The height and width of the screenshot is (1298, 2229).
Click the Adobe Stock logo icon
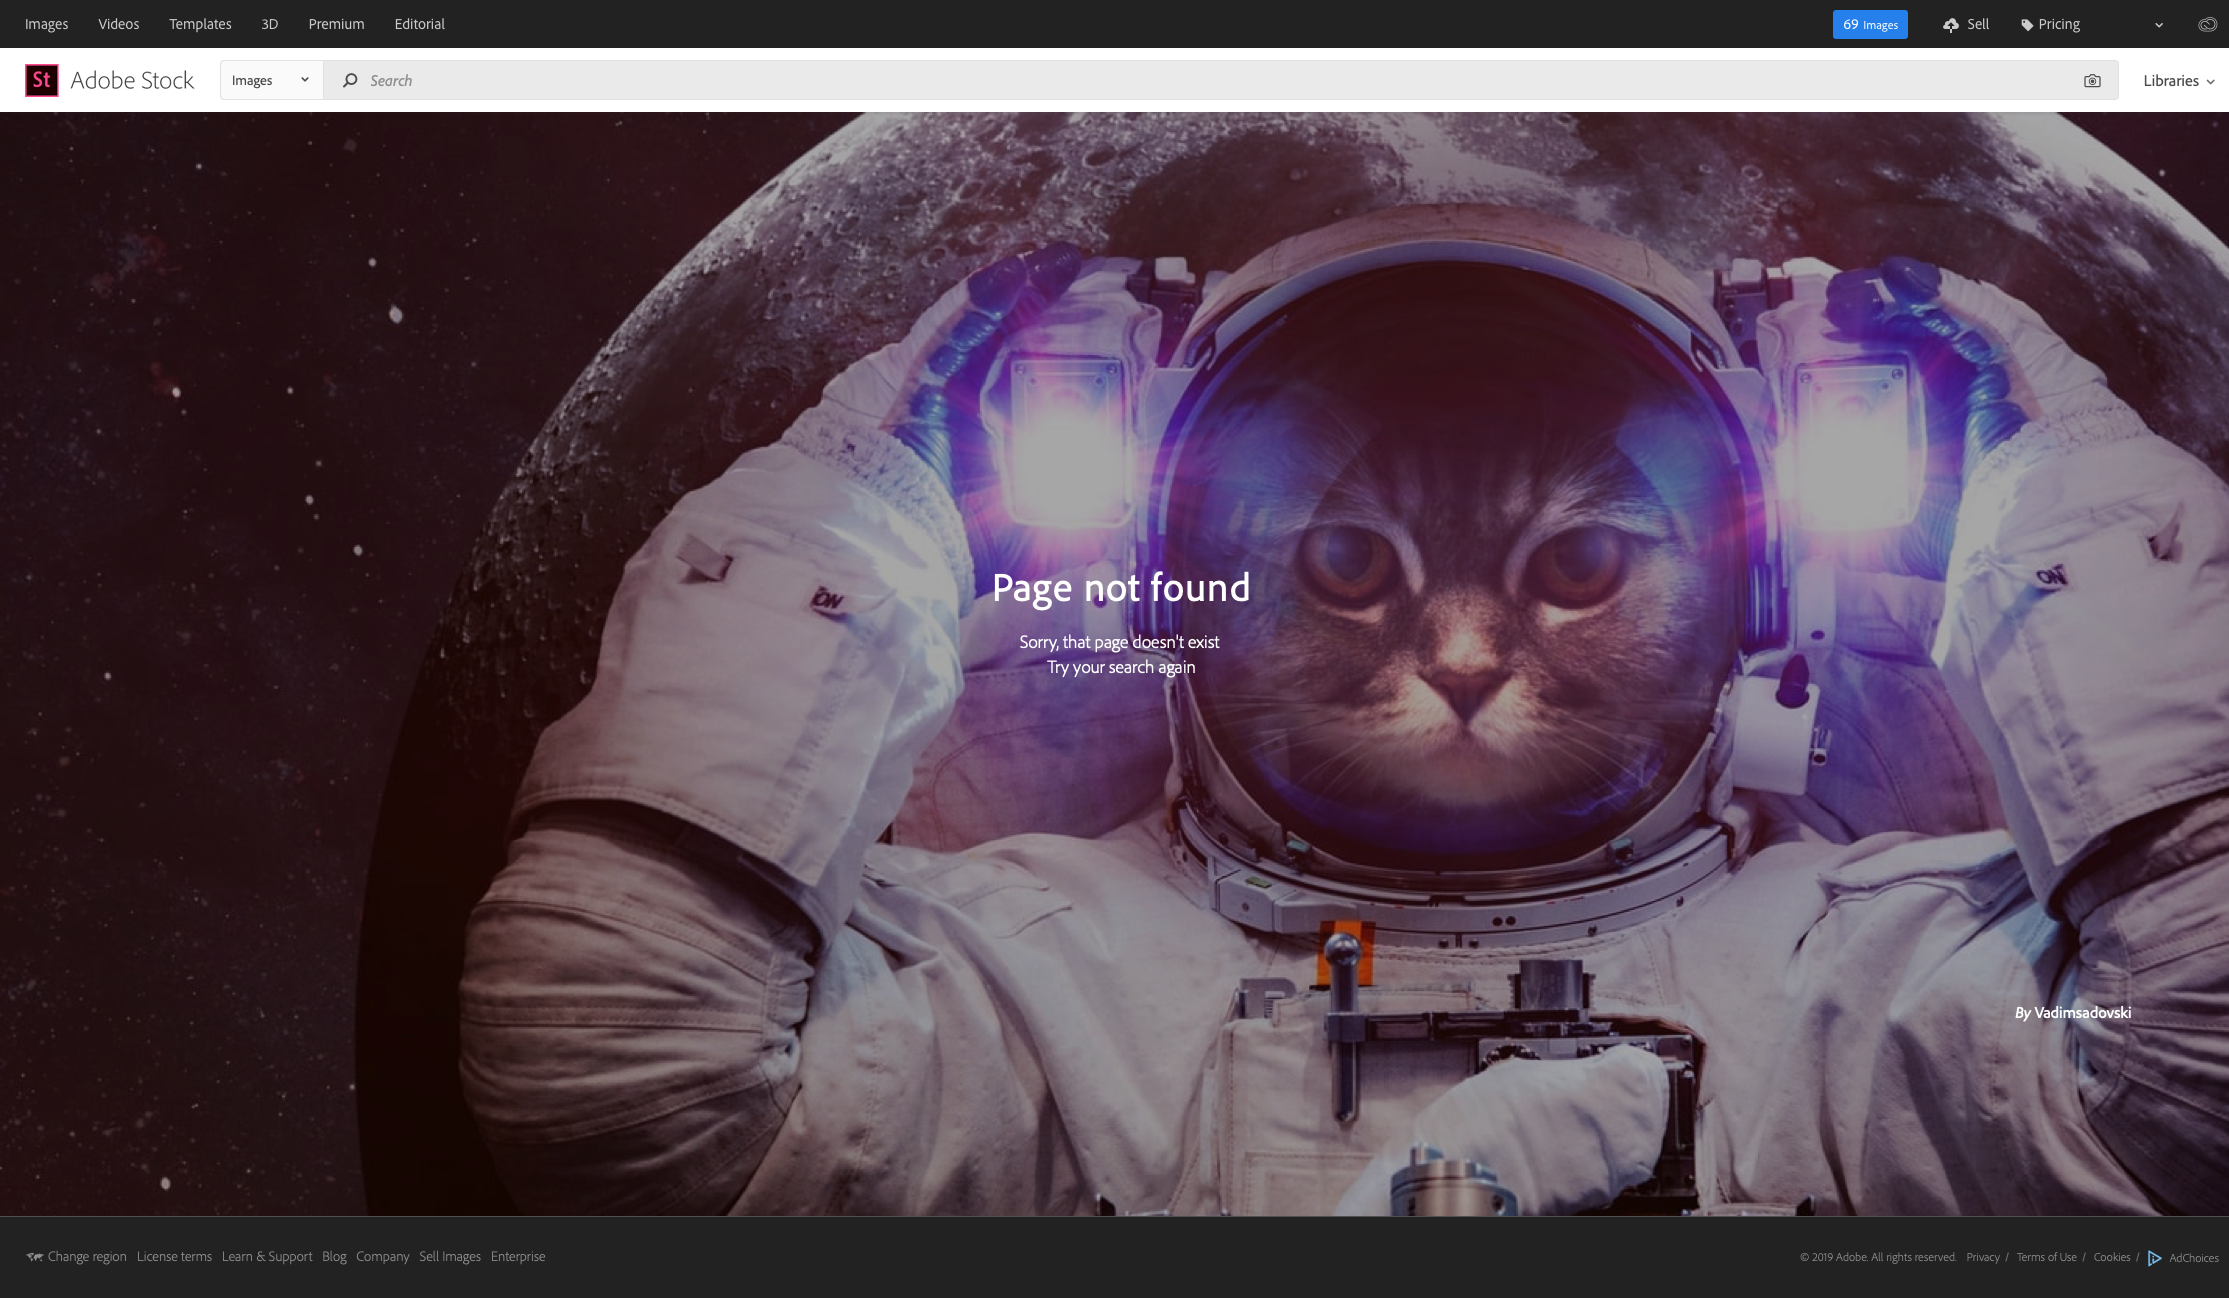[40, 79]
